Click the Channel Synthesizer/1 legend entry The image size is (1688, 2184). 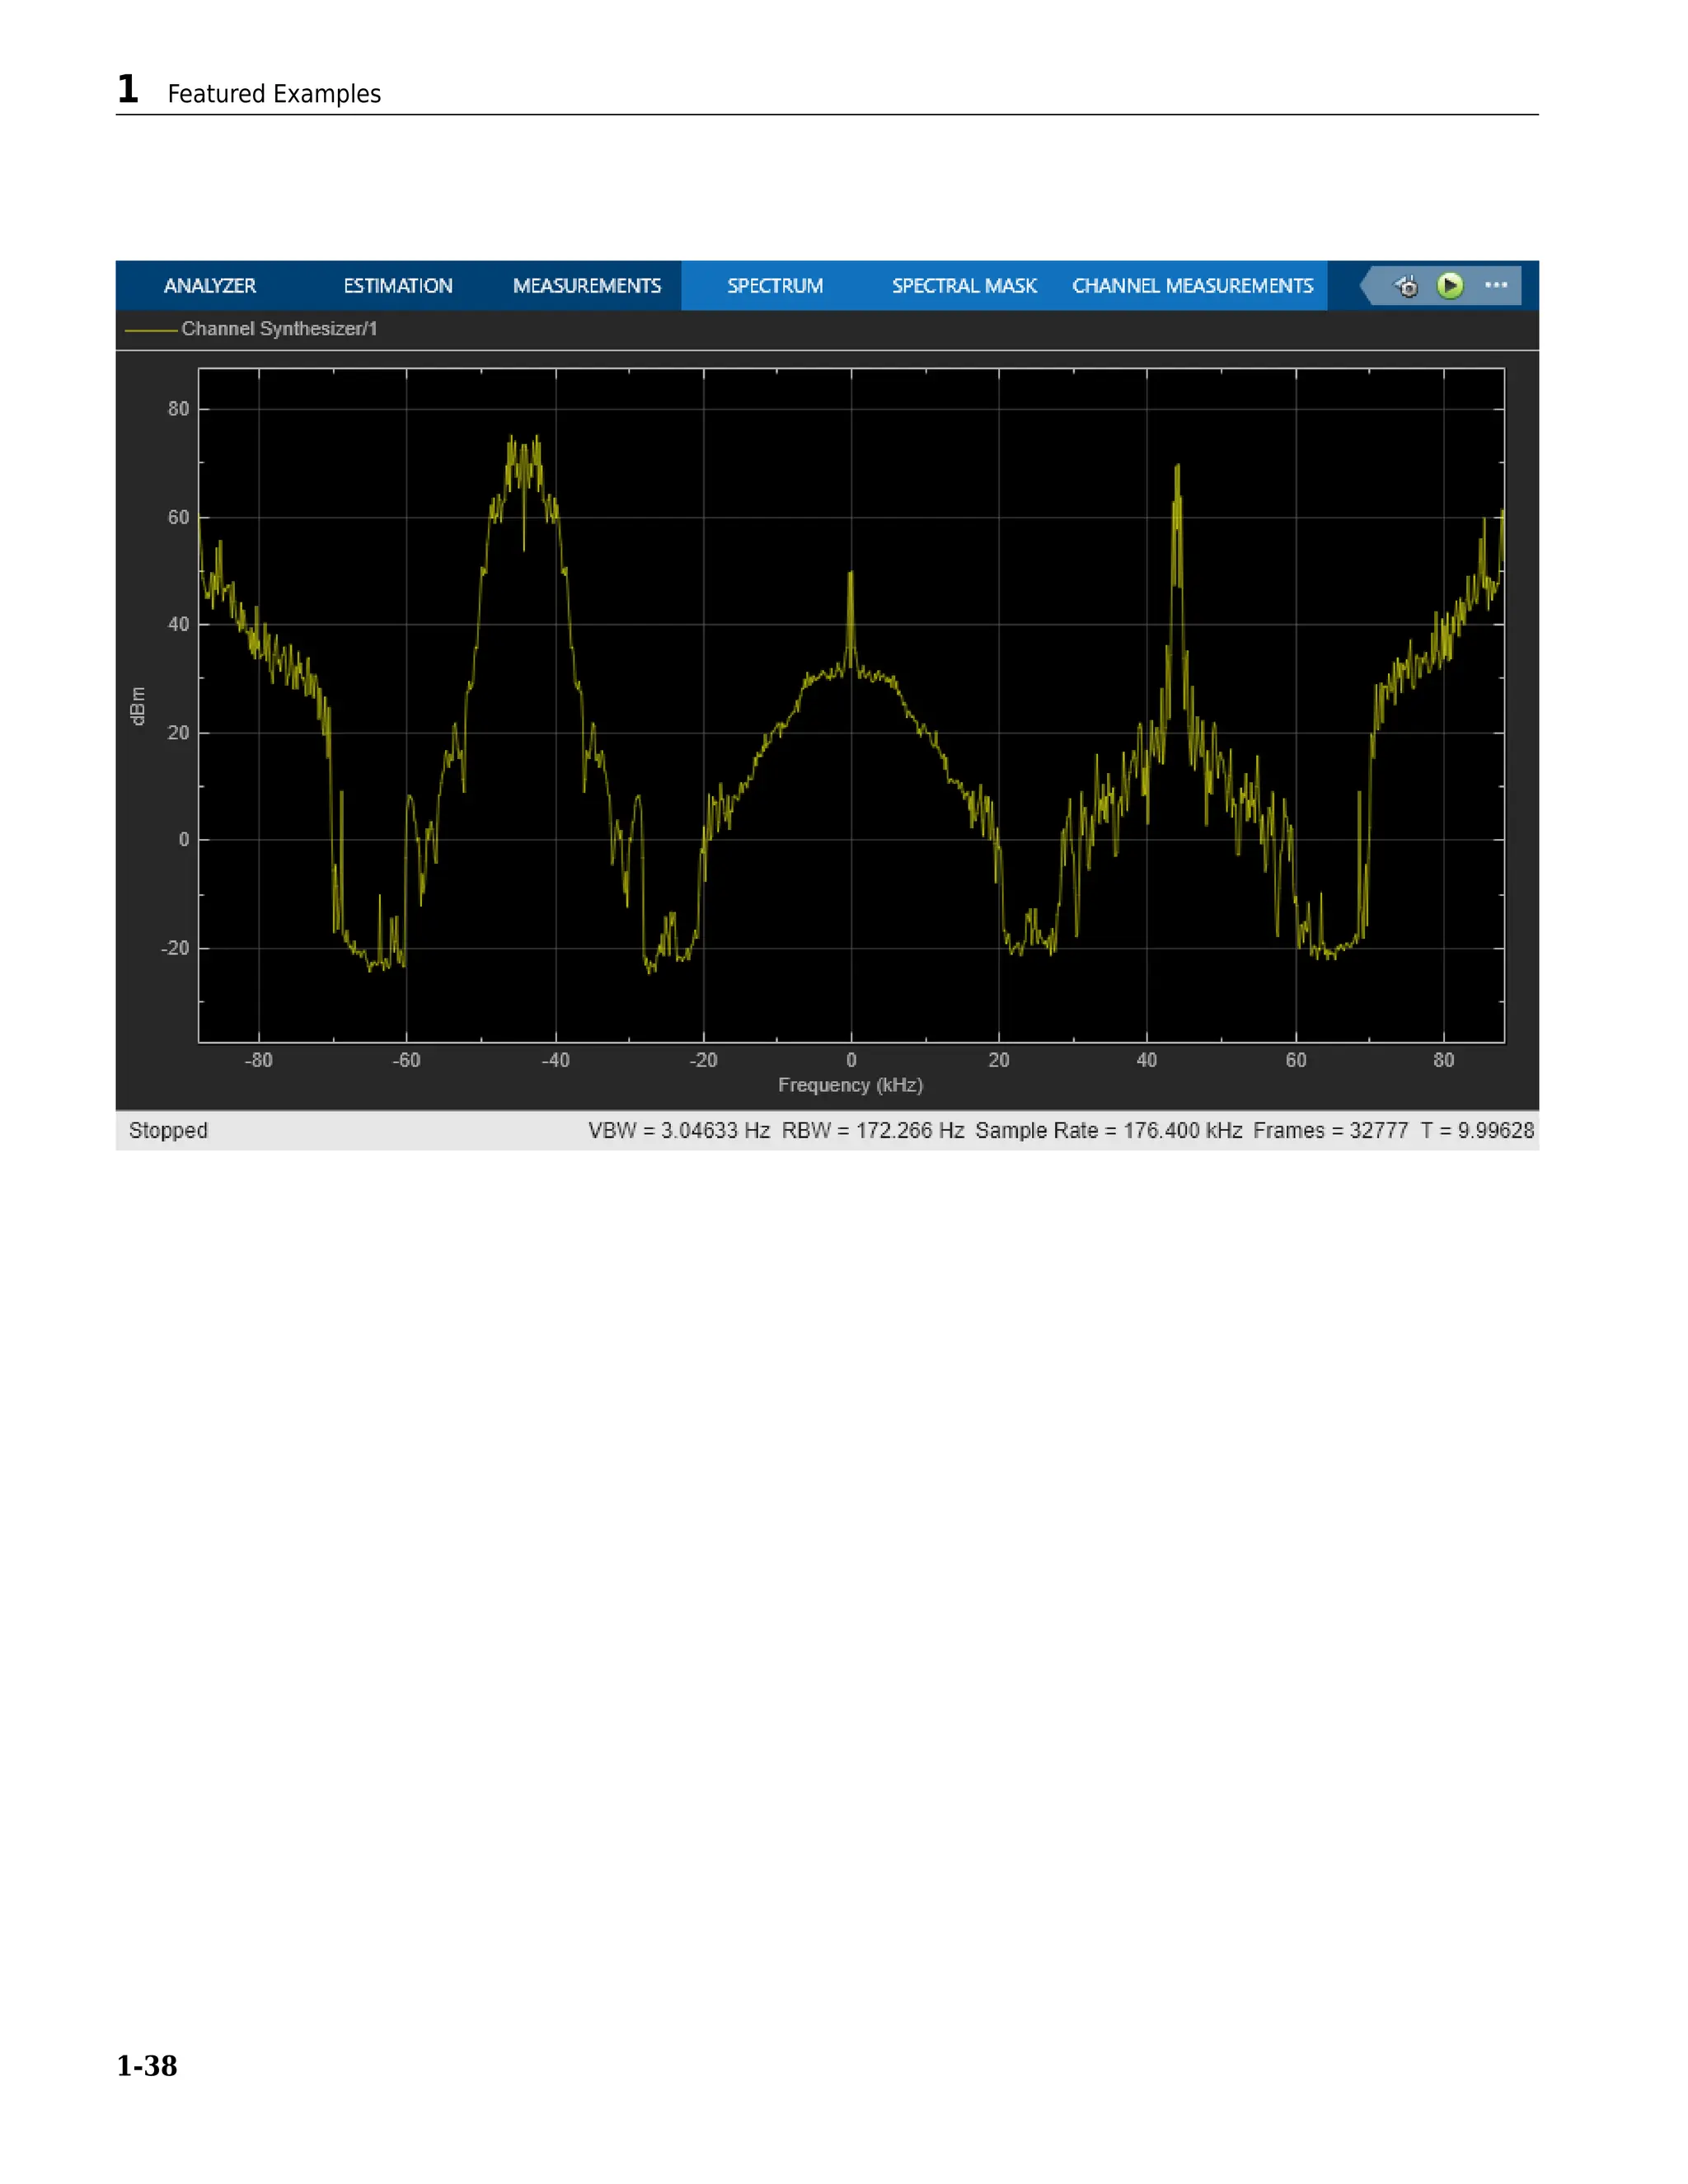[279, 329]
